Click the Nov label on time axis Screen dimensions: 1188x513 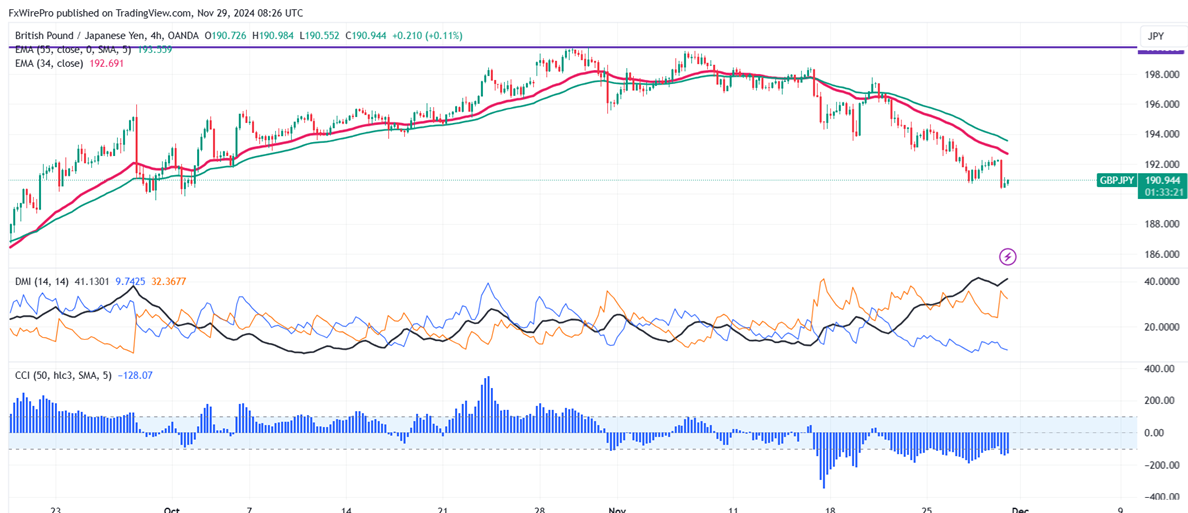(618, 509)
